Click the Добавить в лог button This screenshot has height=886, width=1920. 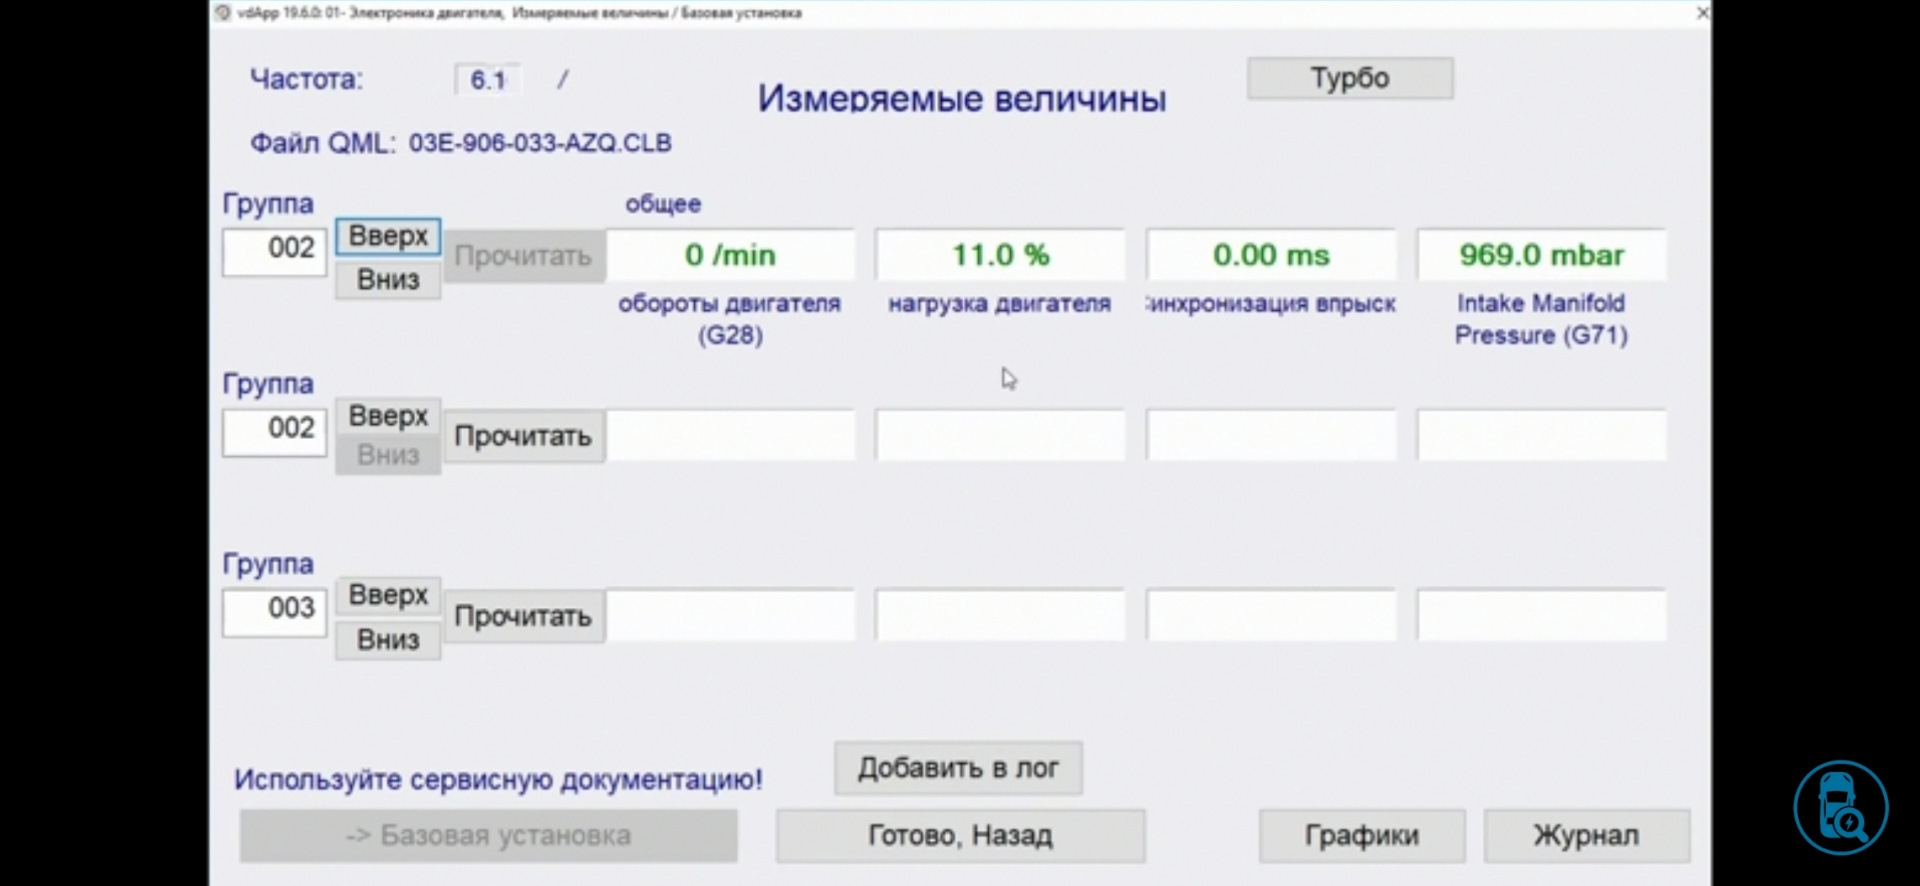pyautogui.click(x=958, y=768)
